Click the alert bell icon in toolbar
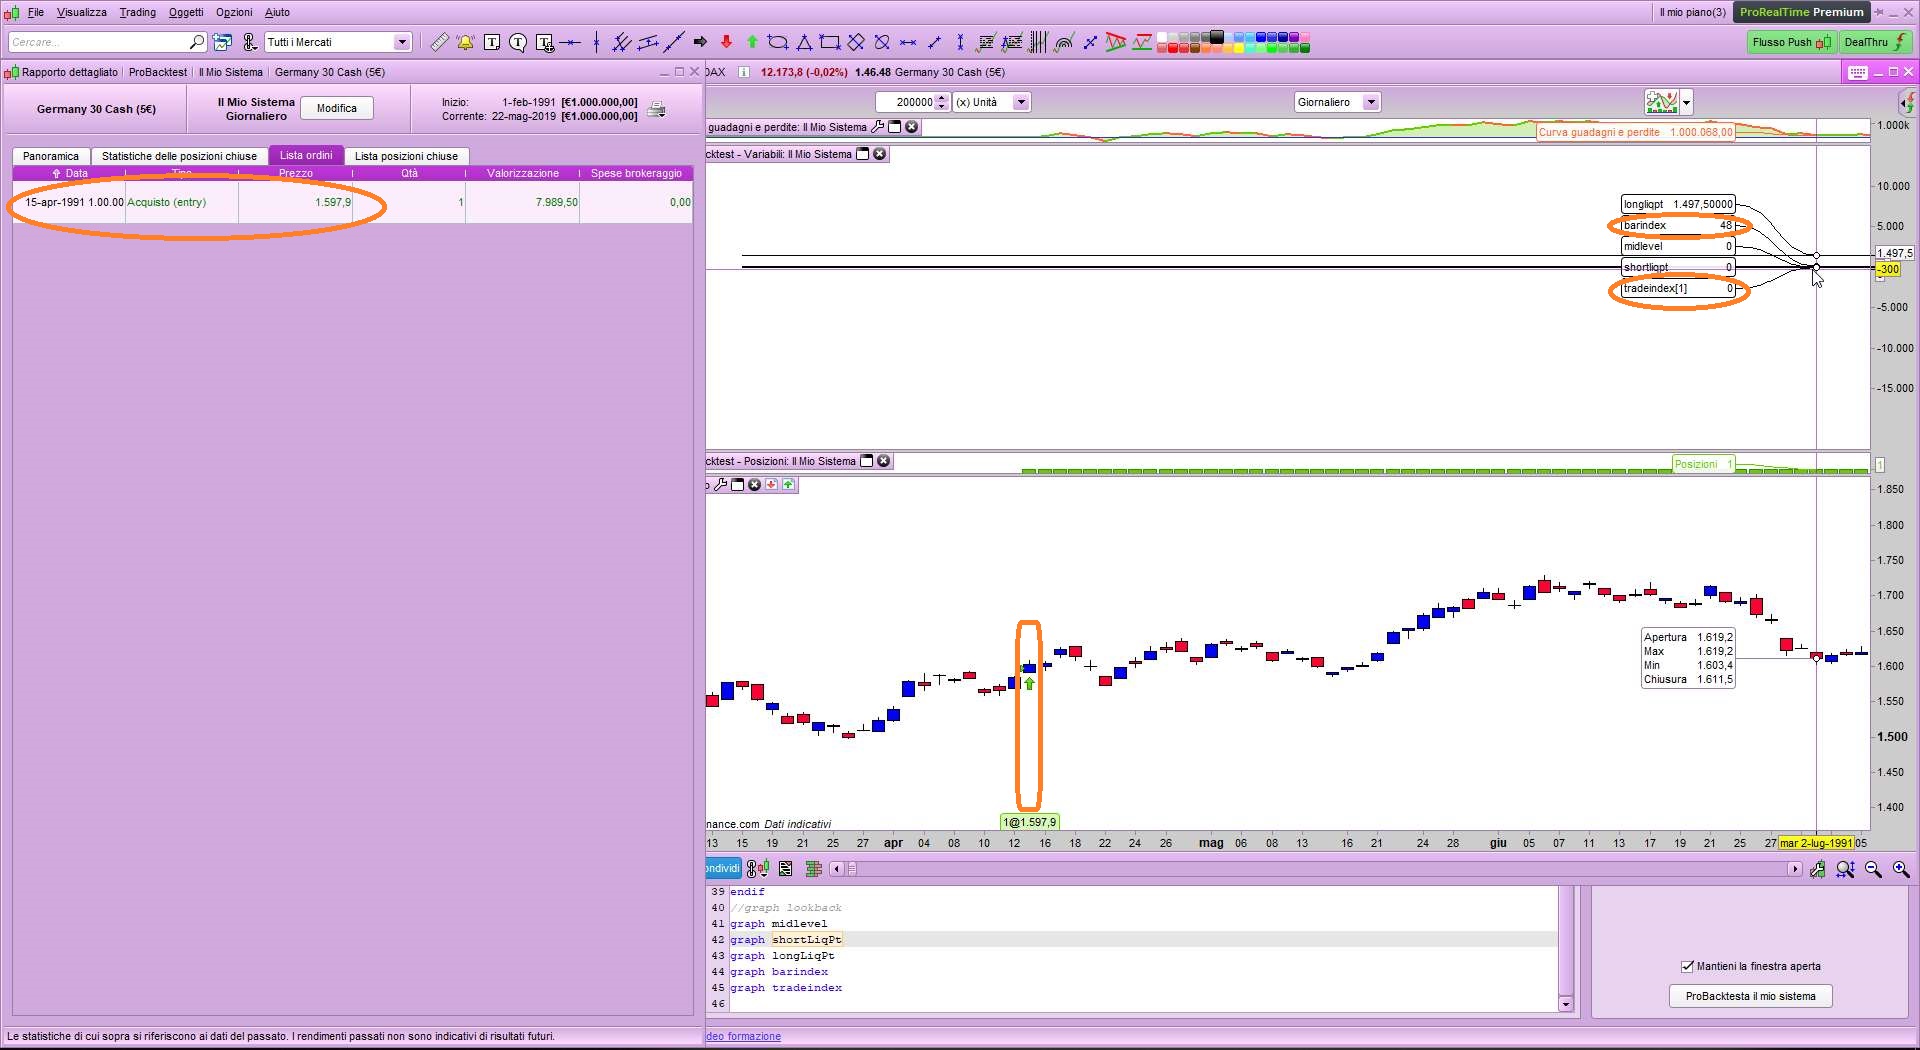The height and width of the screenshot is (1050, 1920). (465, 42)
